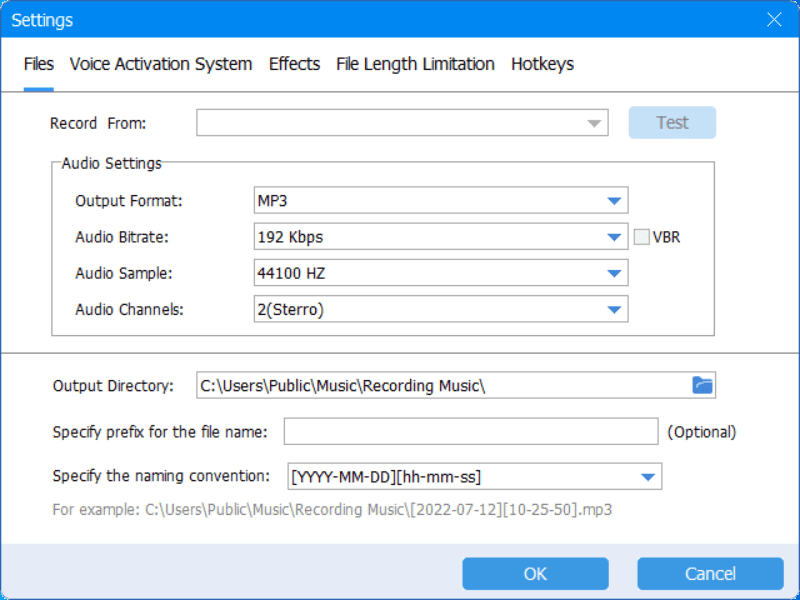Click the browse folder icon for Output Directory

pos(703,385)
